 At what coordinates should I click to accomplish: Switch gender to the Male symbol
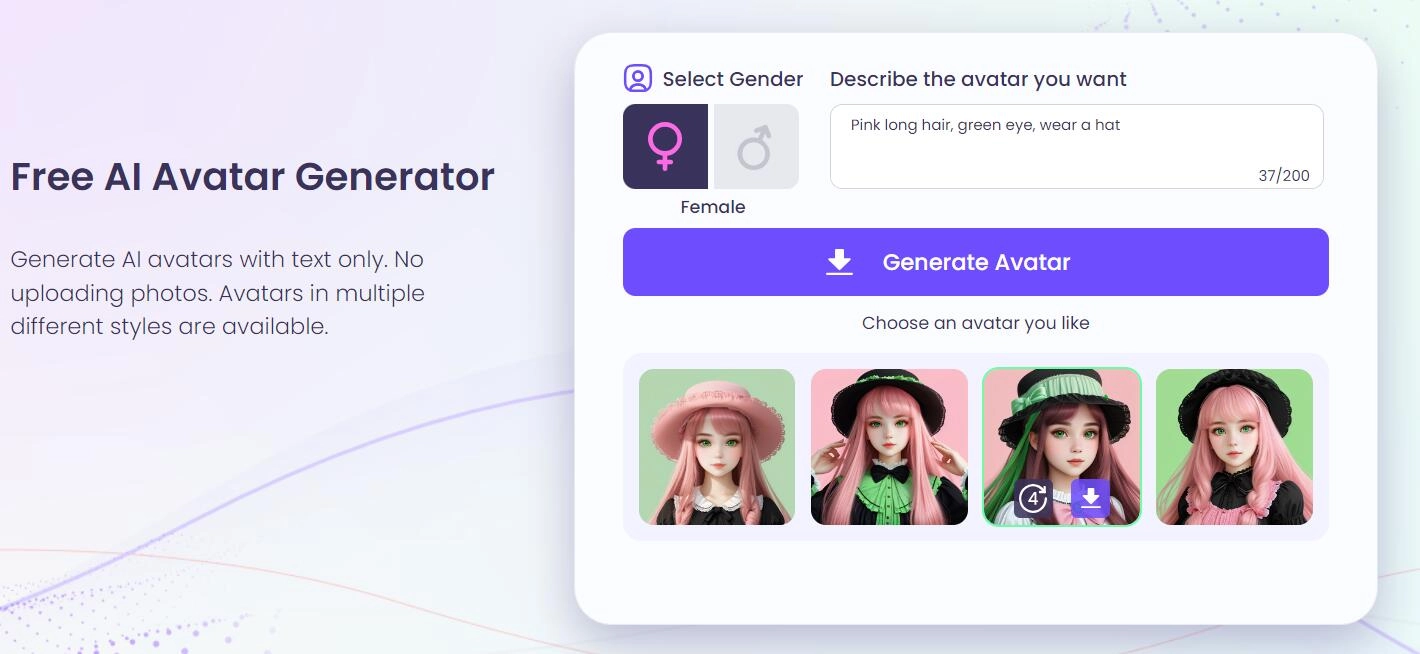pos(756,146)
